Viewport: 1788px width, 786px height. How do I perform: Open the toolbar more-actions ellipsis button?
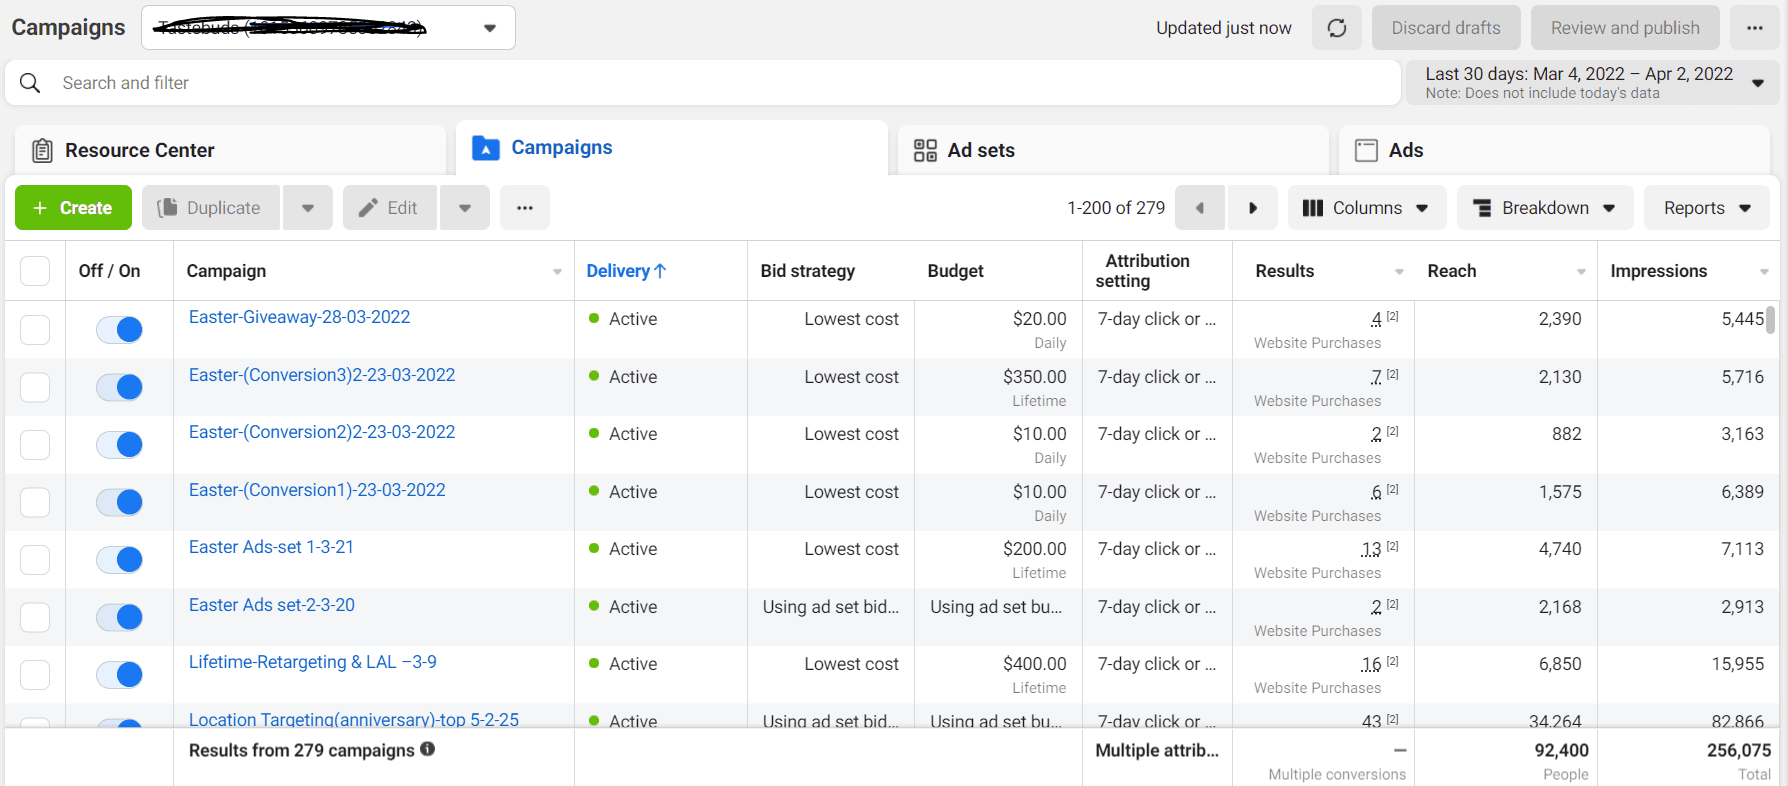point(525,208)
